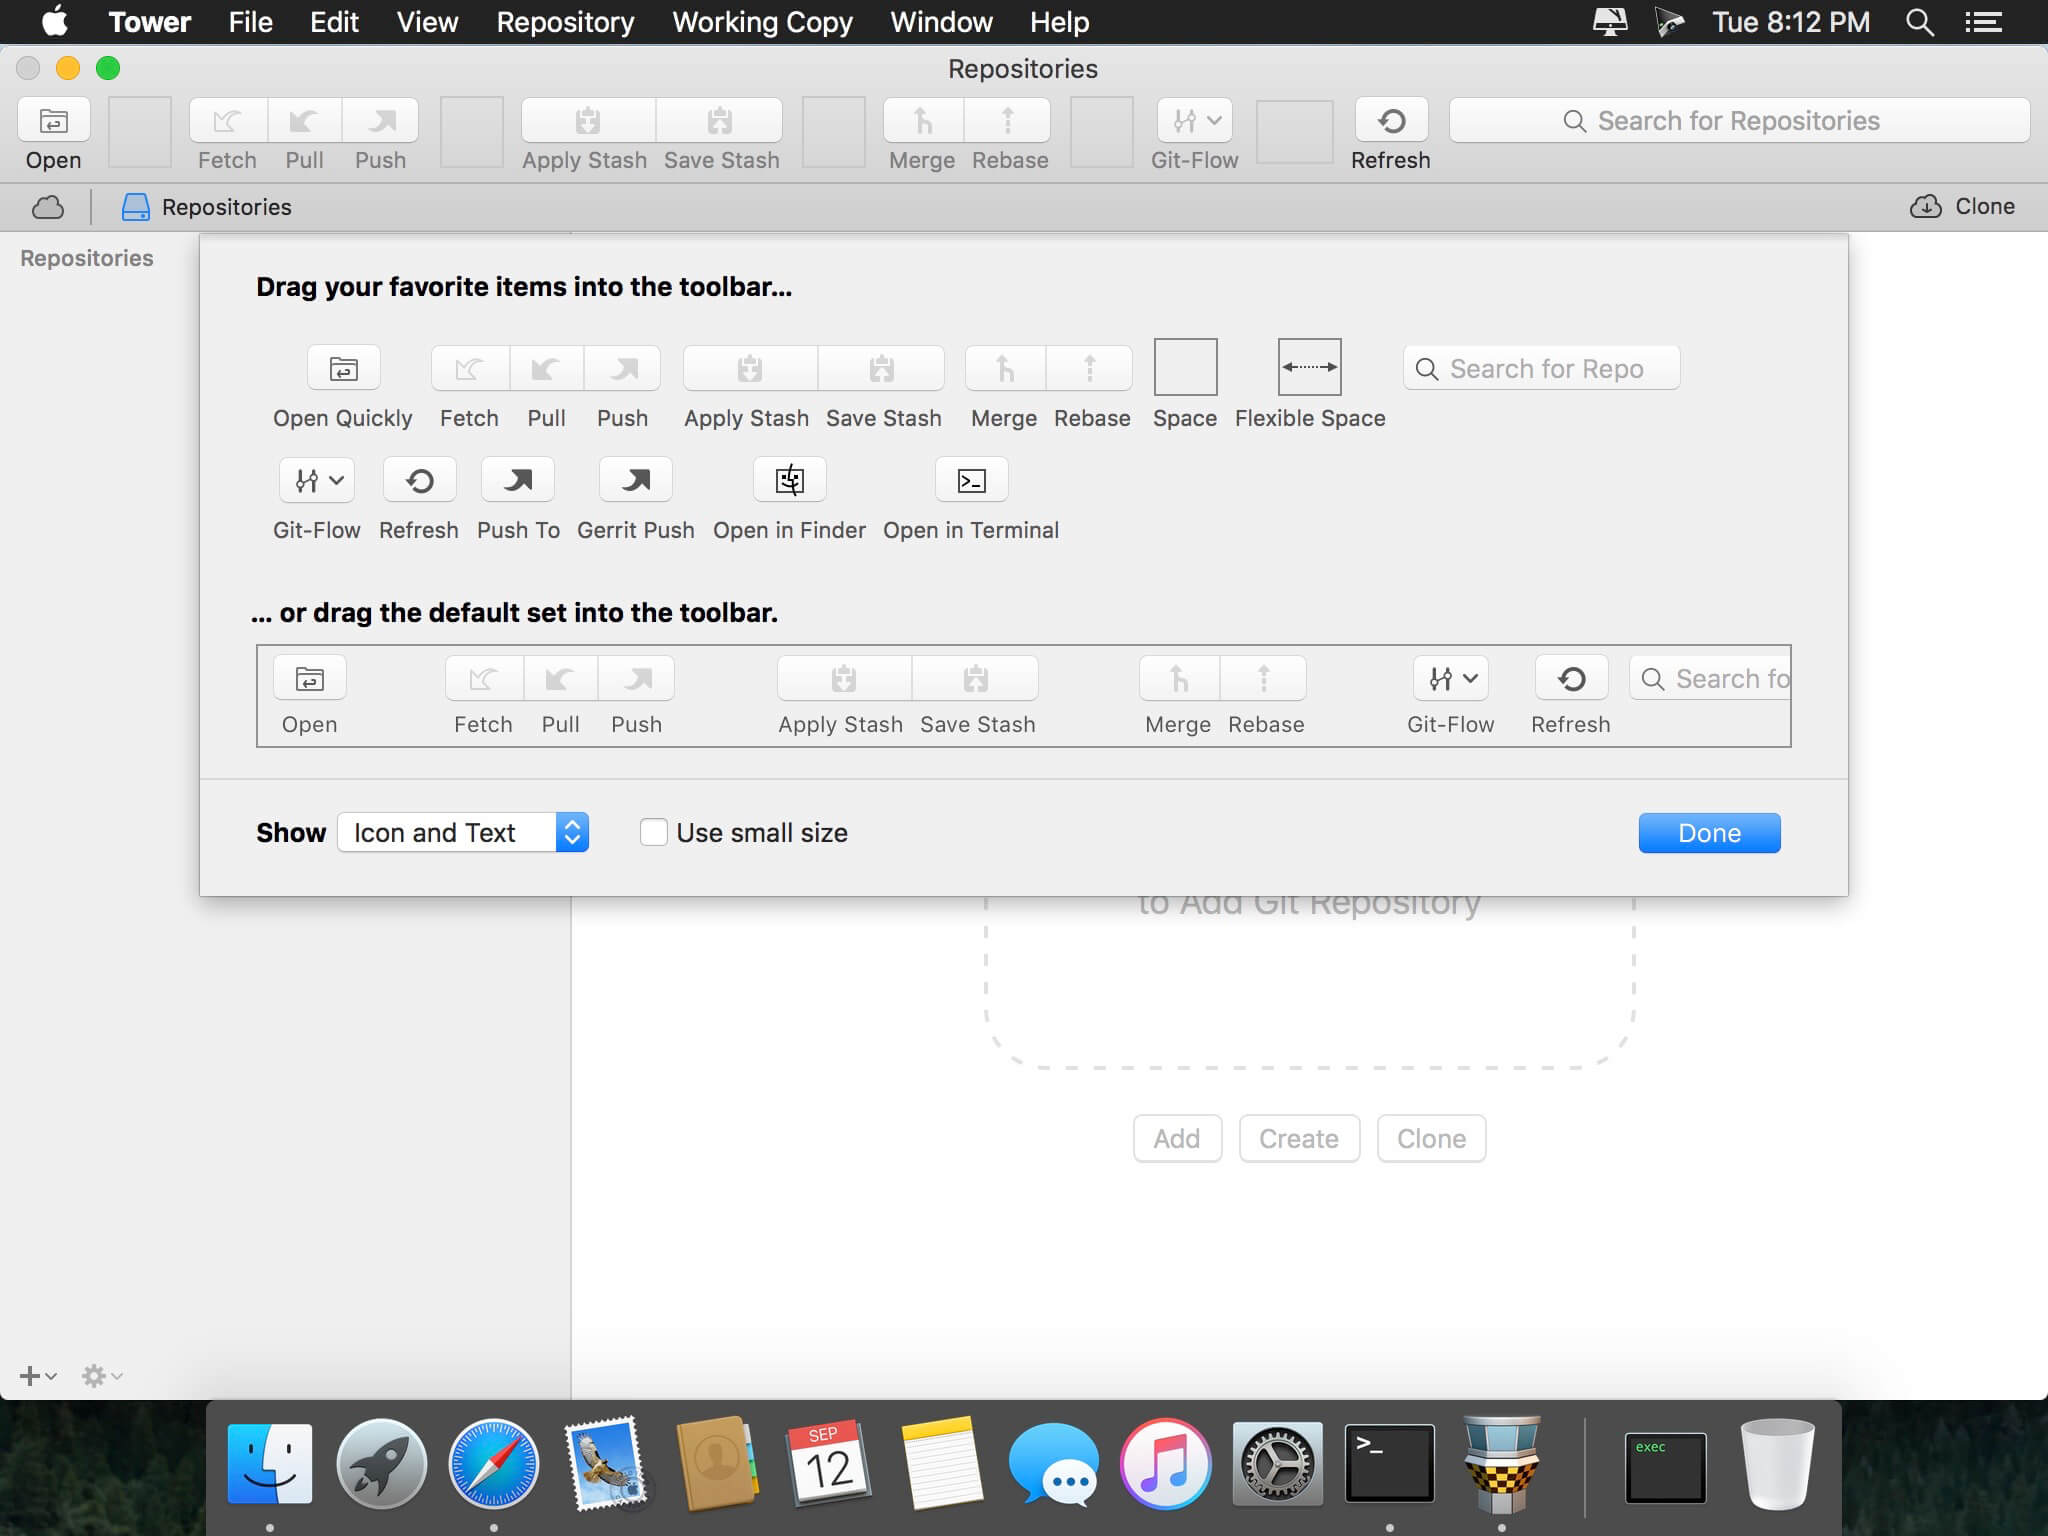The width and height of the screenshot is (2048, 1536).
Task: Click the Add button in the repository area
Action: pos(1177,1138)
